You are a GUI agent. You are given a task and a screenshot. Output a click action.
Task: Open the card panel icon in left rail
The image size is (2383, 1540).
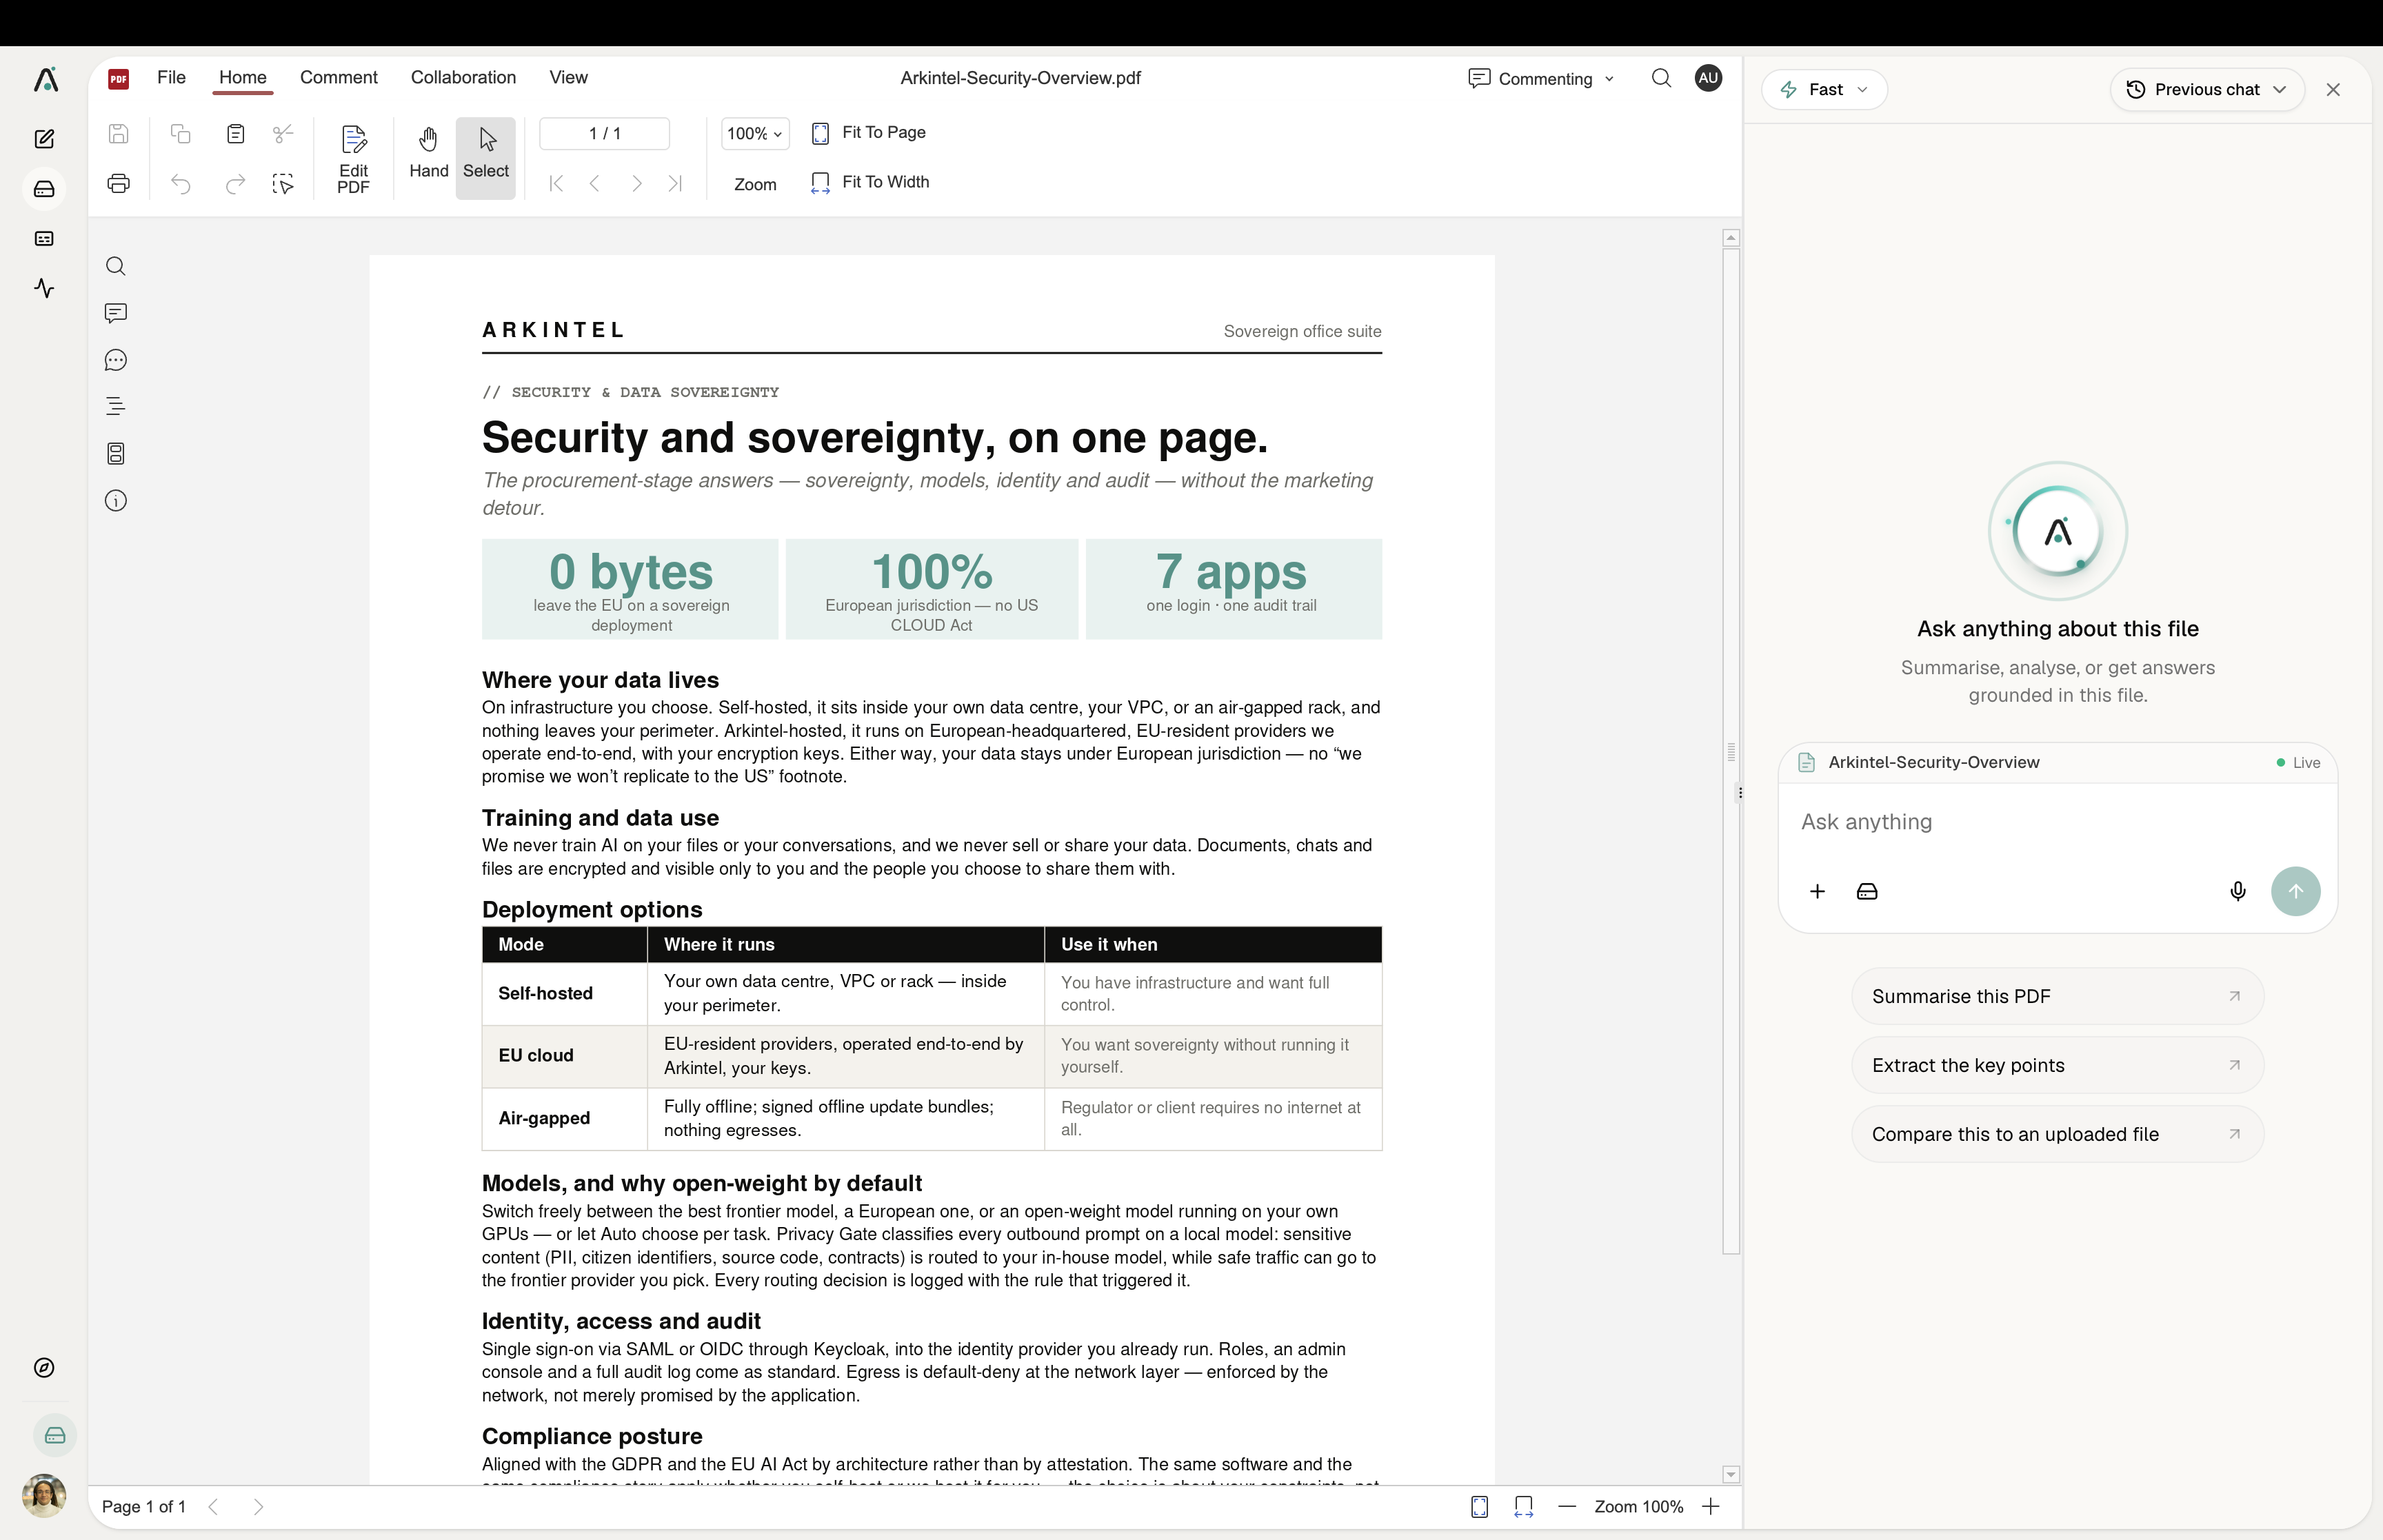coord(44,239)
